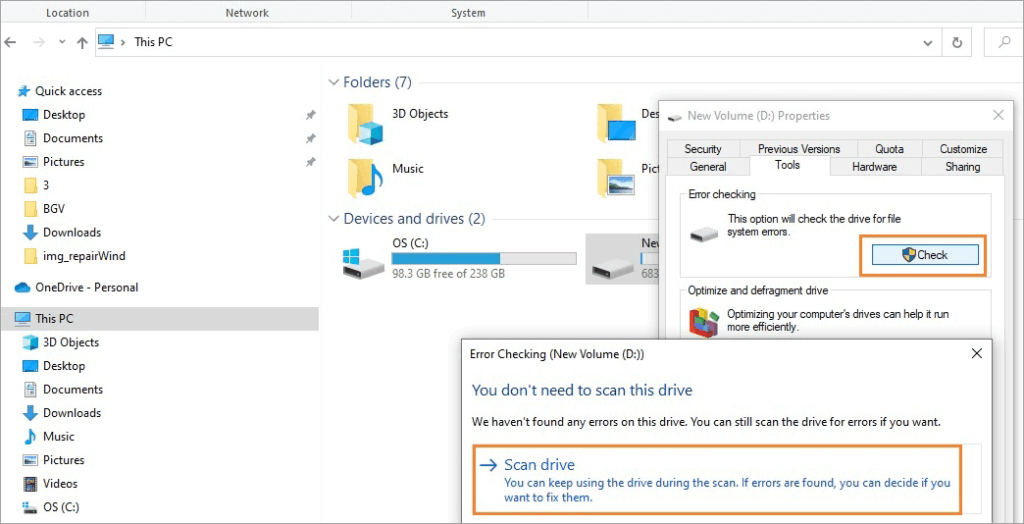1024x524 pixels.
Task: Click the Check button
Action: tap(923, 255)
